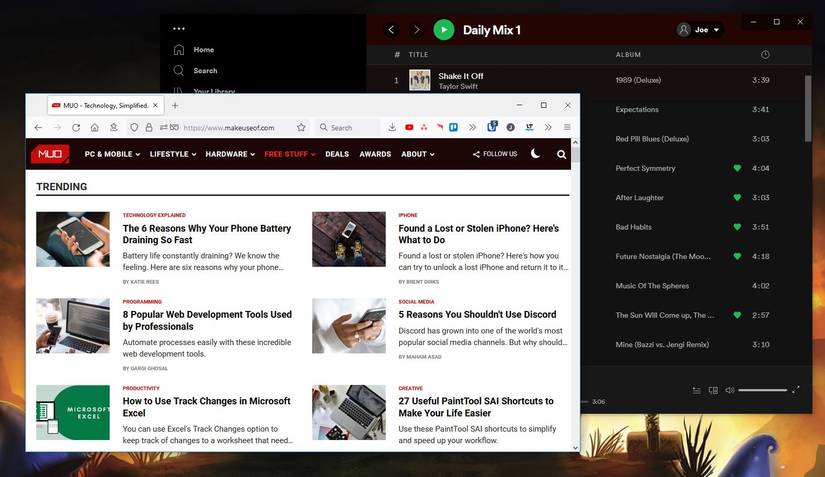Expand the HARDWARE menu
The height and width of the screenshot is (477, 825).
tap(230, 154)
